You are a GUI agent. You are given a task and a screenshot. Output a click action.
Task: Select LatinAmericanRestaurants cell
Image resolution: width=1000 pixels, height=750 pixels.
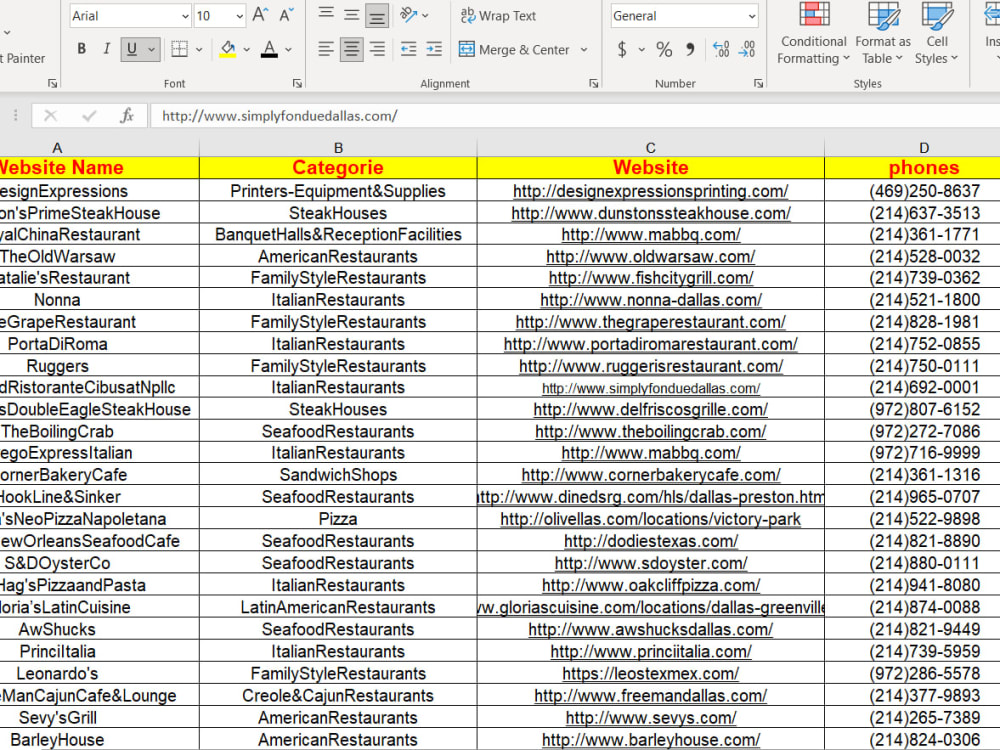tap(338, 607)
